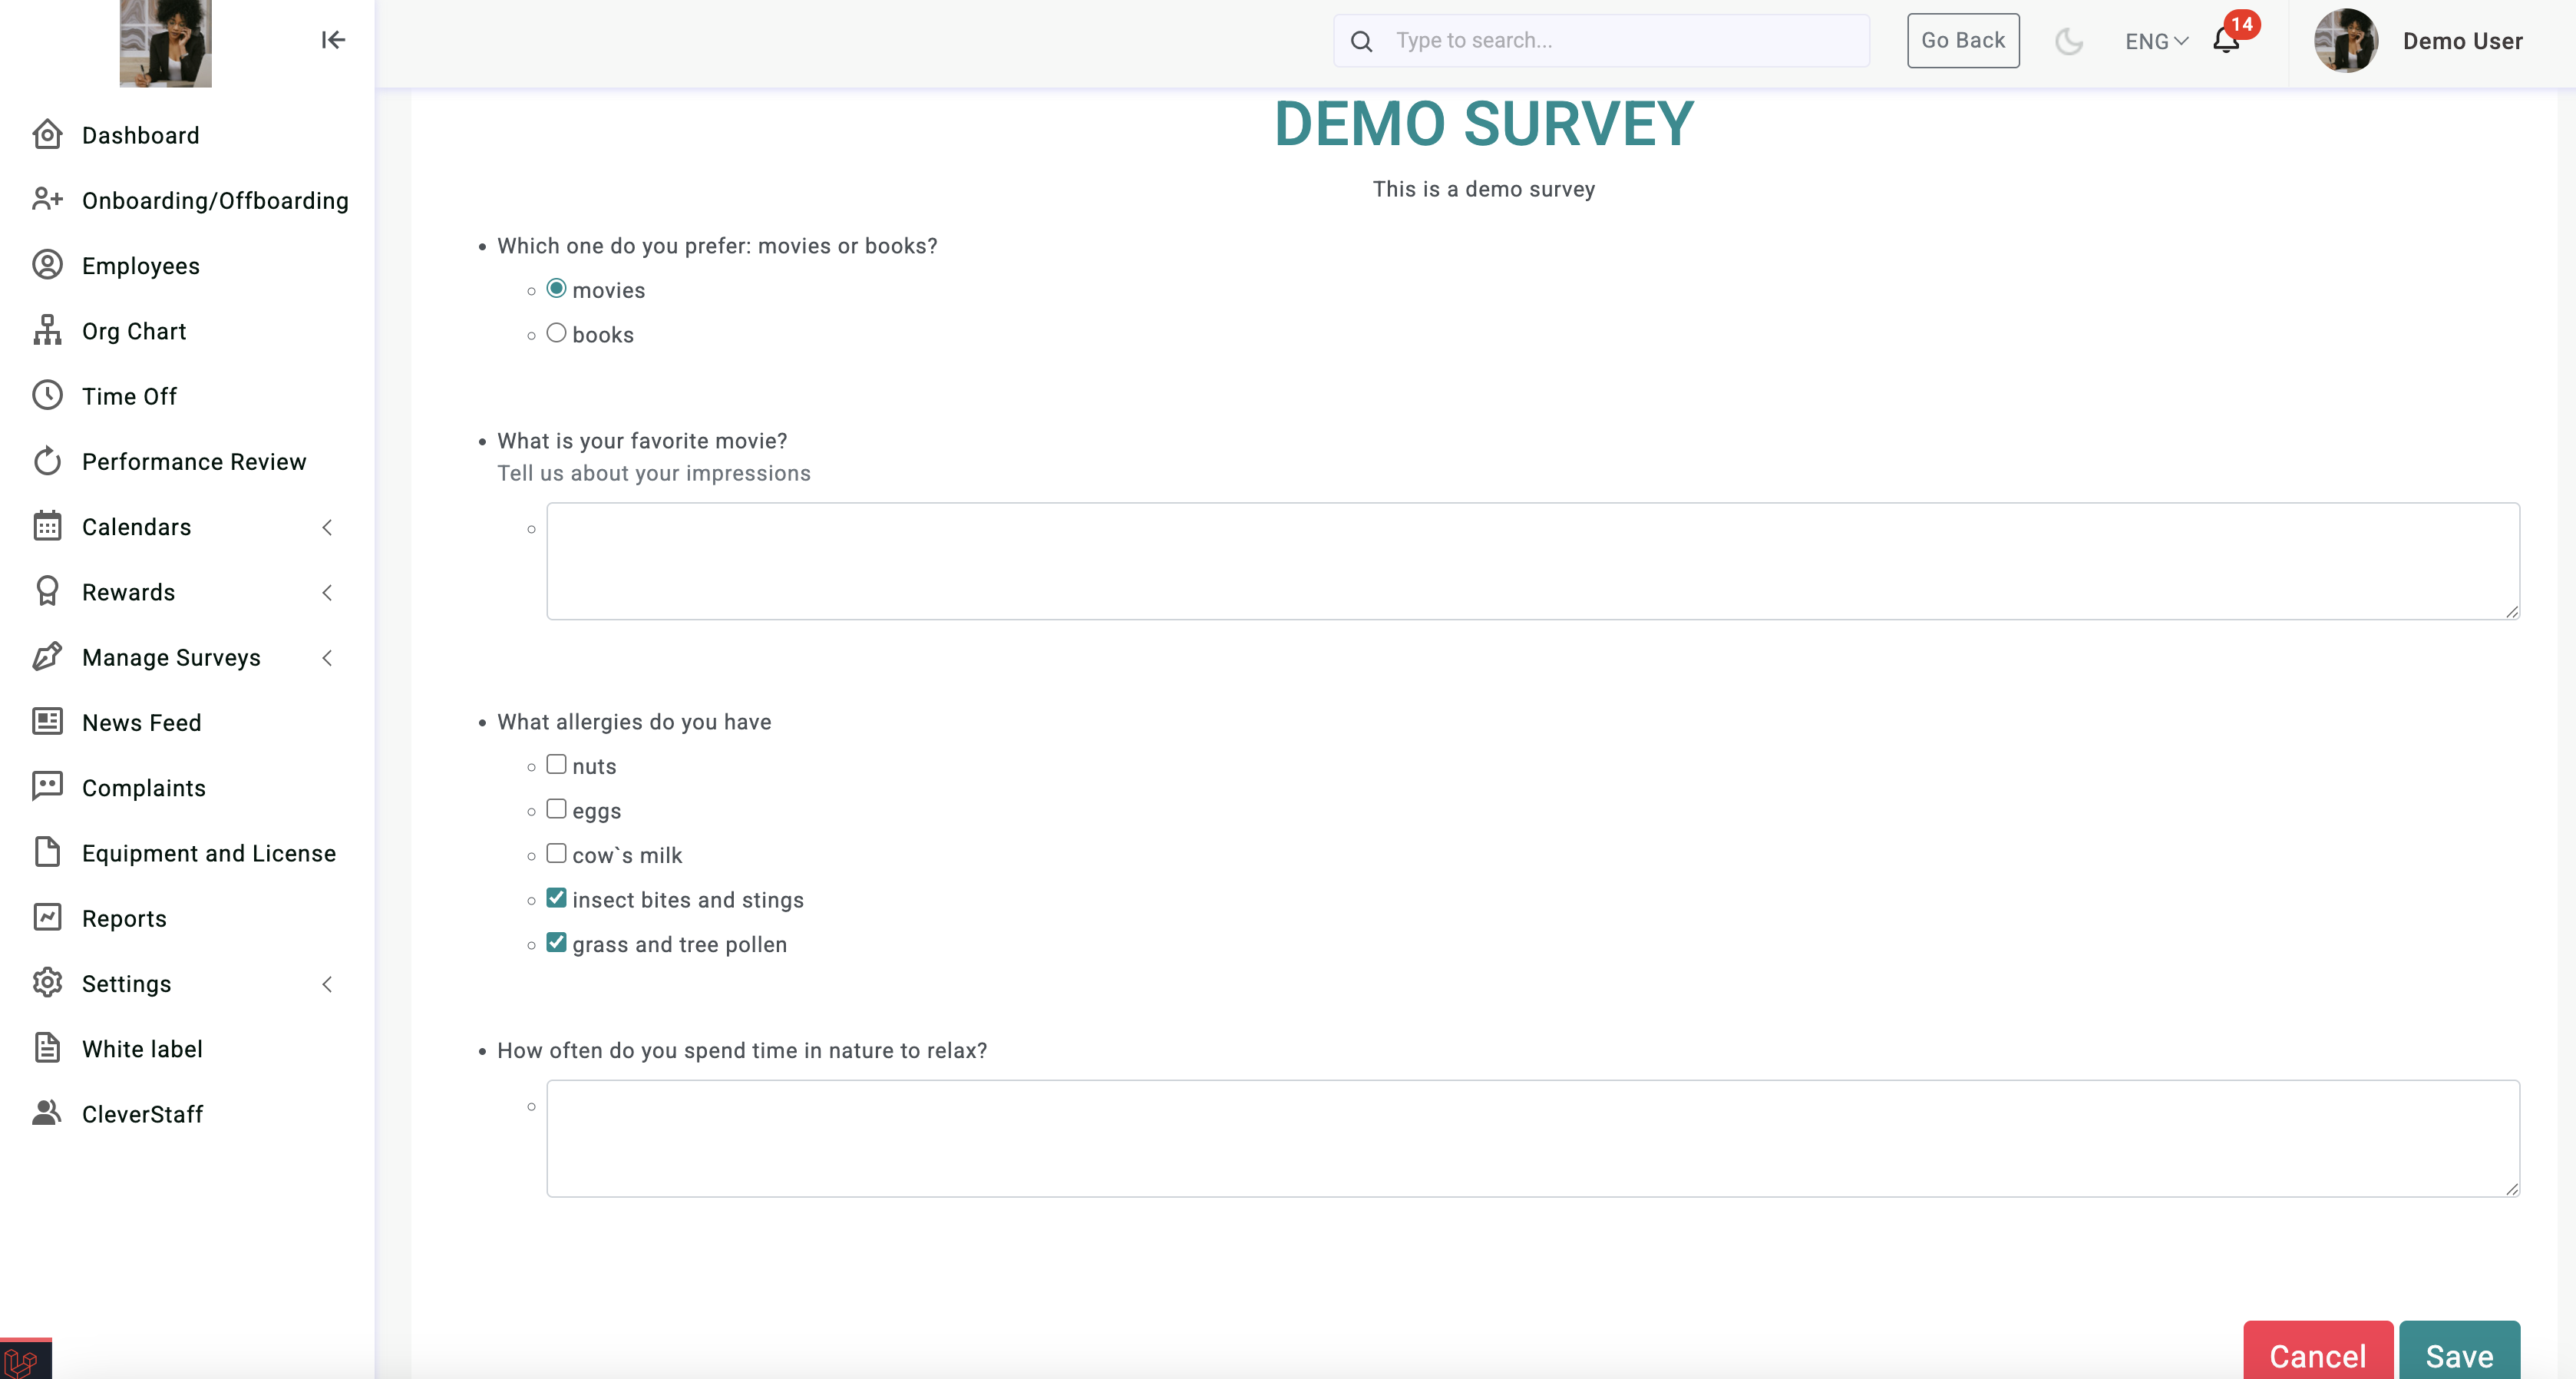The width and height of the screenshot is (2576, 1379).
Task: Check the nuts allergy checkbox
Action: (x=556, y=764)
